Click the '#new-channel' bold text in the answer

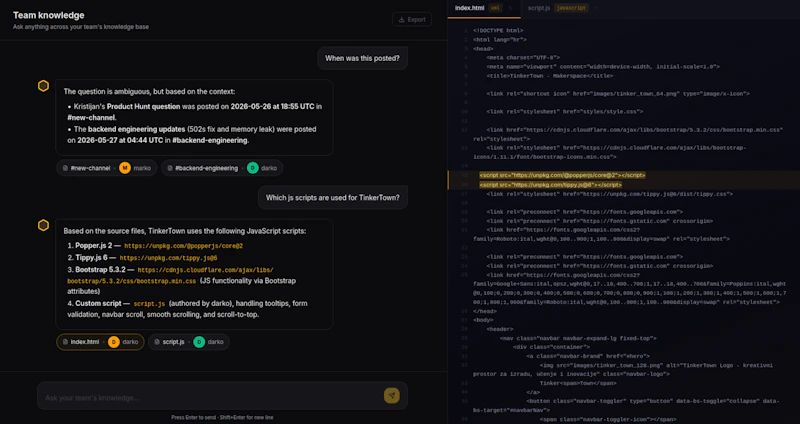point(91,118)
